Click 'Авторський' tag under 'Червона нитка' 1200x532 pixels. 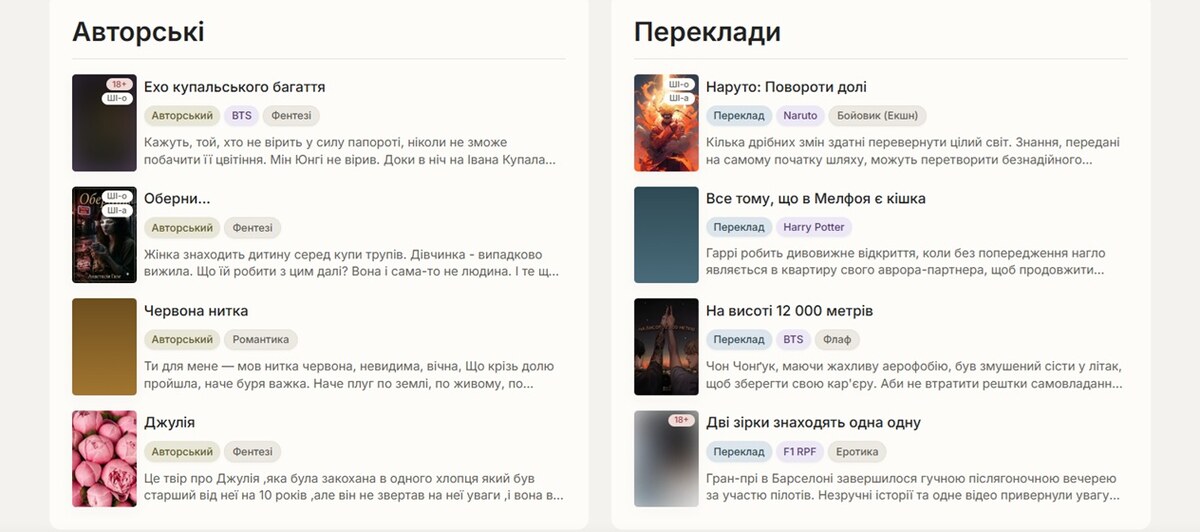pos(182,340)
